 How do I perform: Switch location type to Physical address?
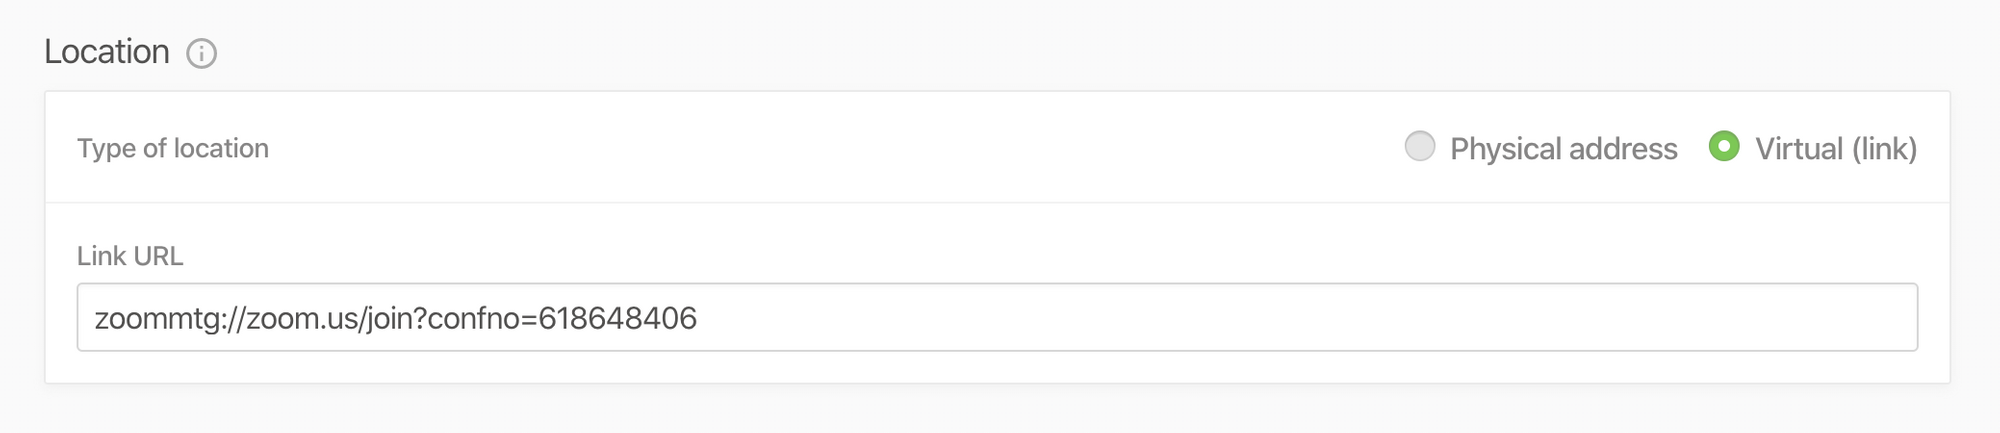[1419, 147]
